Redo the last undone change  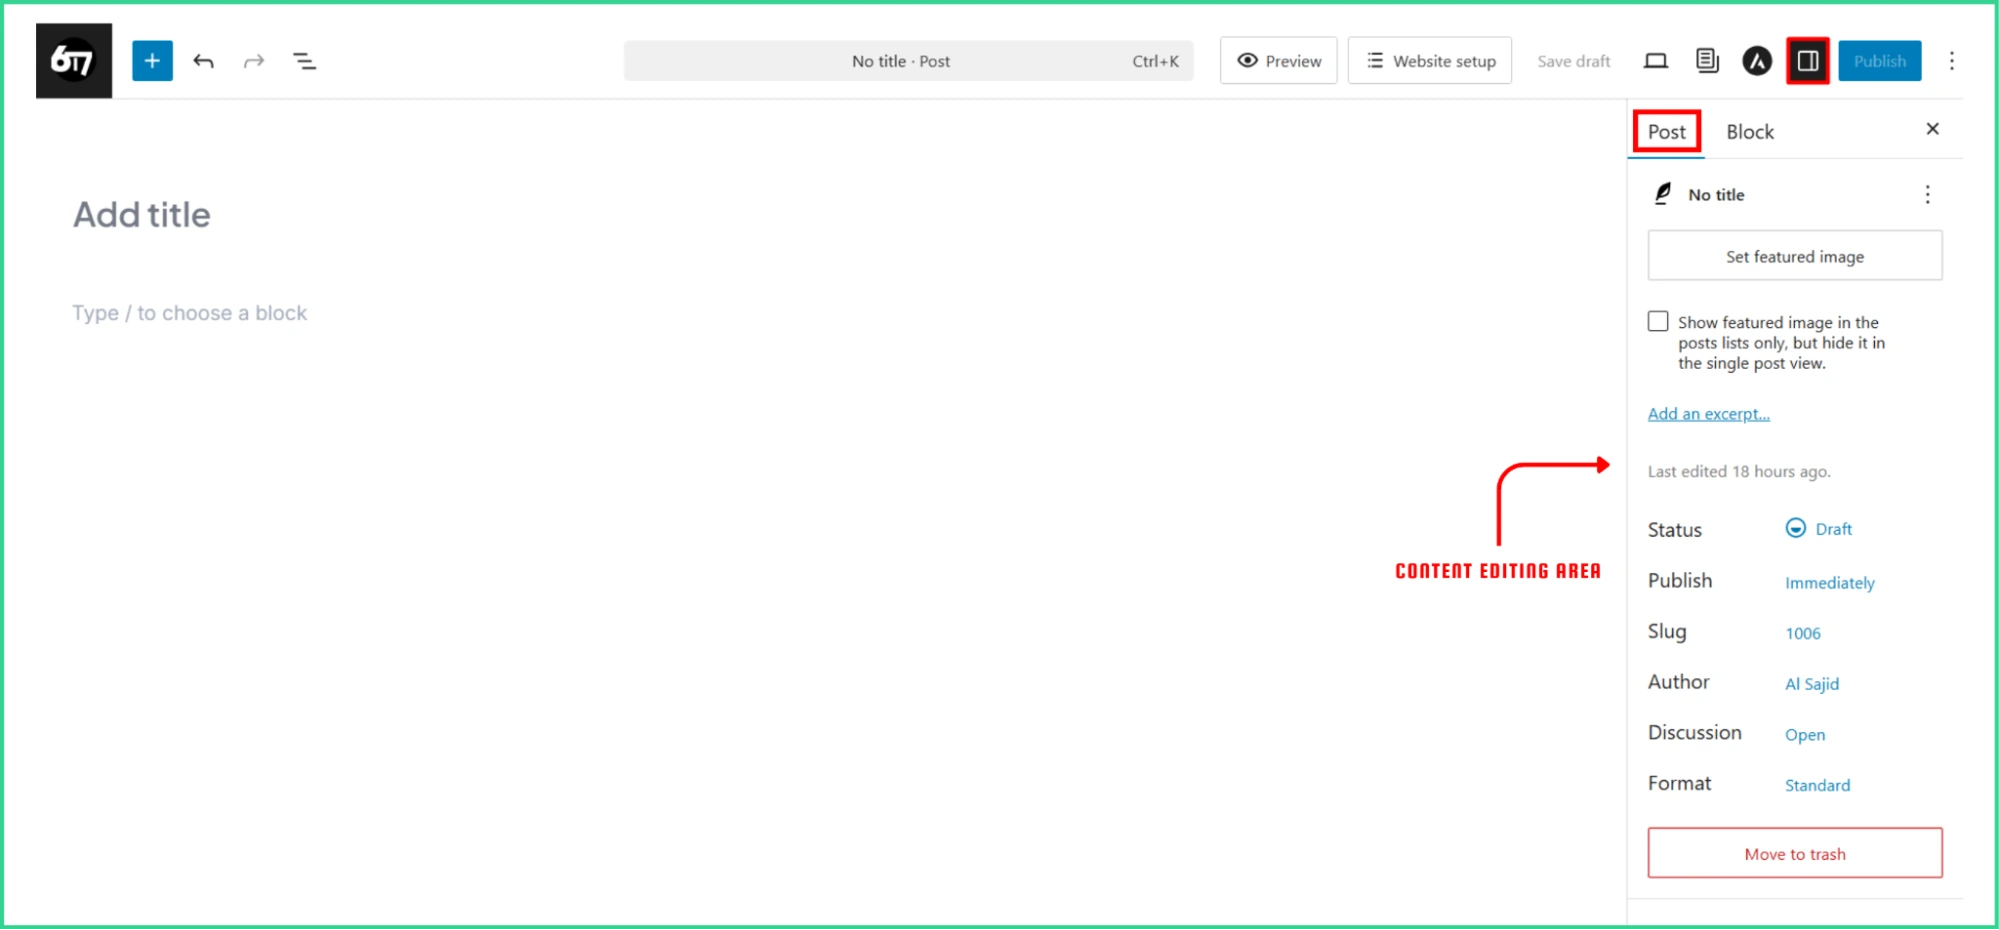[254, 61]
